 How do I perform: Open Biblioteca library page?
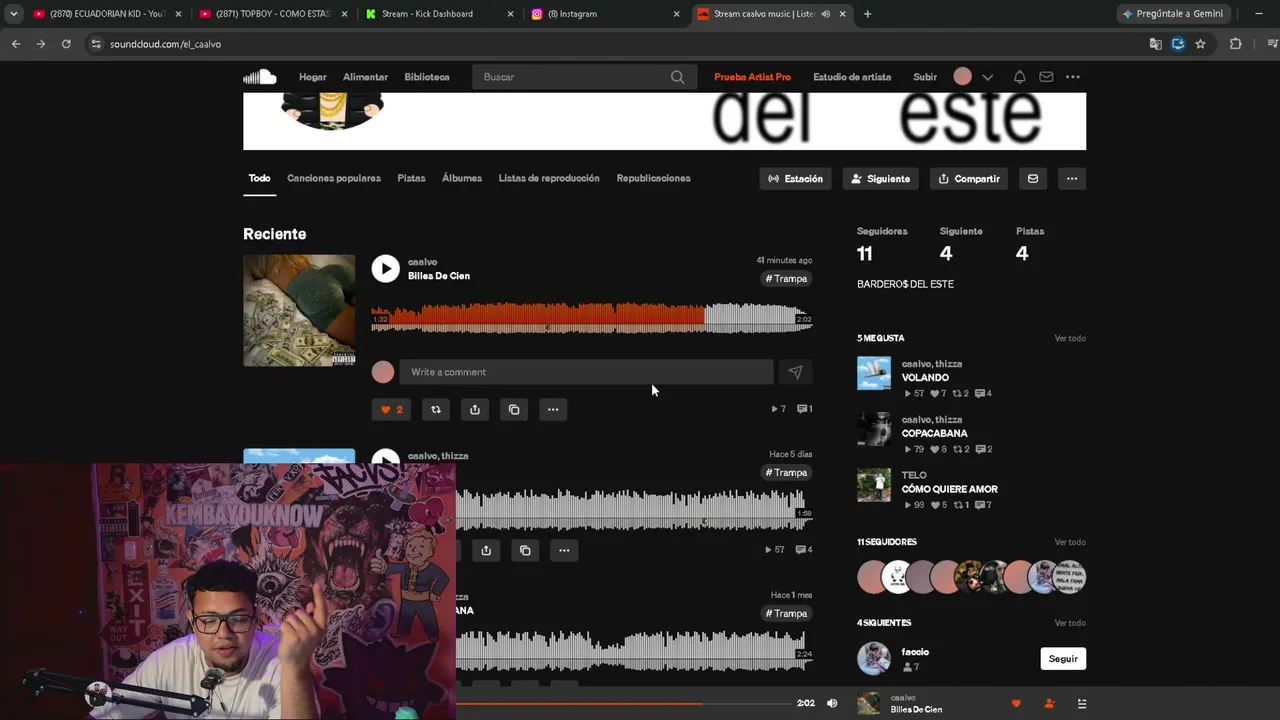[x=427, y=77]
